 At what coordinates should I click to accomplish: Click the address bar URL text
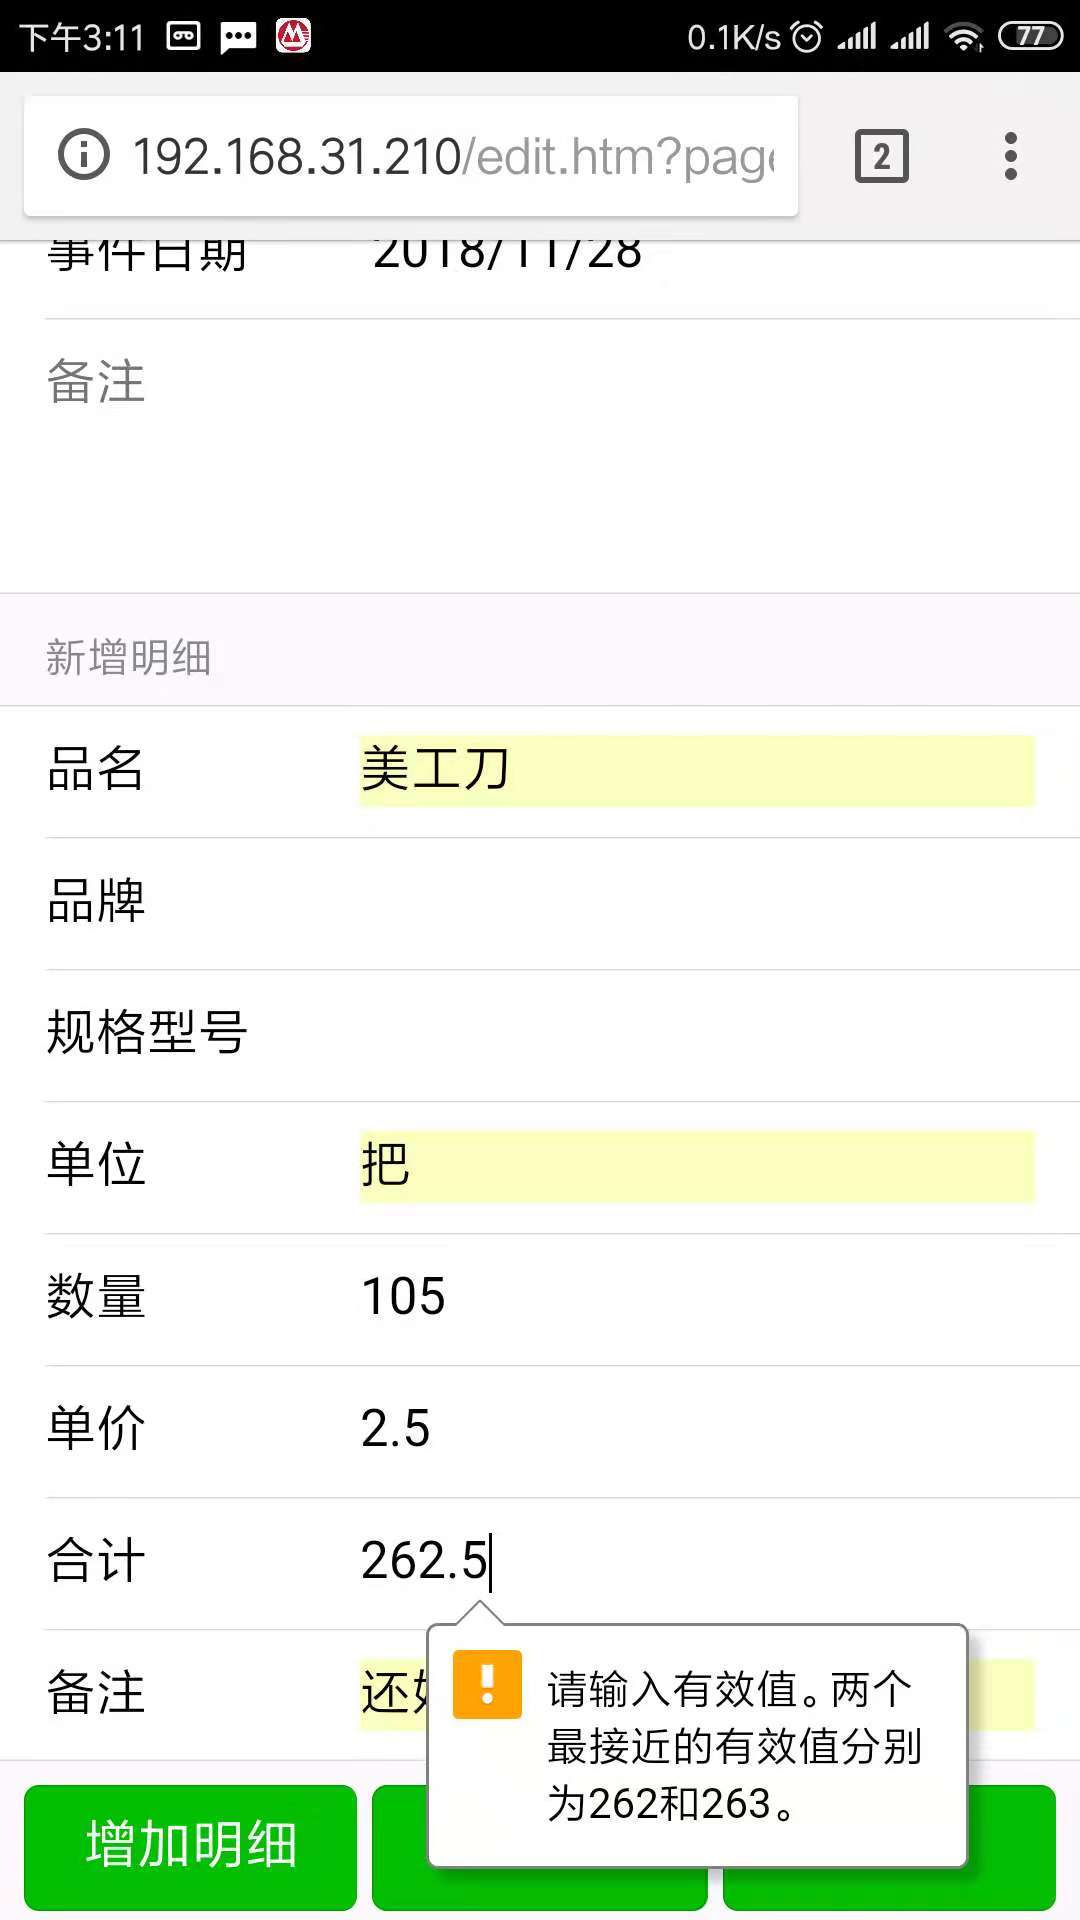pyautogui.click(x=454, y=157)
